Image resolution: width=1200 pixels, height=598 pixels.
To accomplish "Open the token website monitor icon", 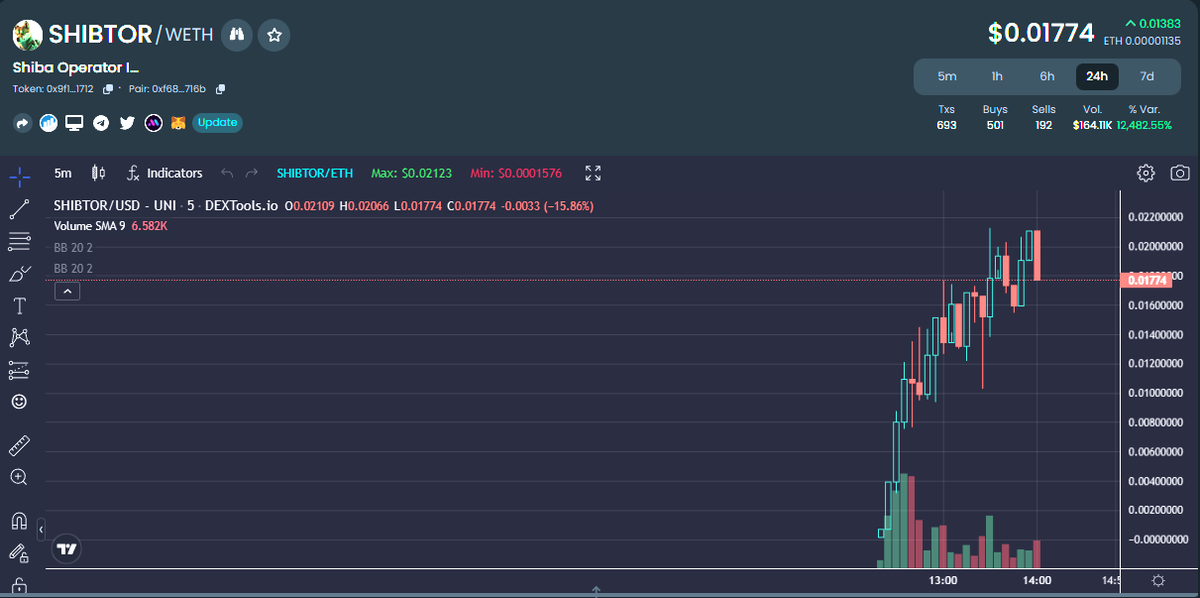I will point(75,123).
